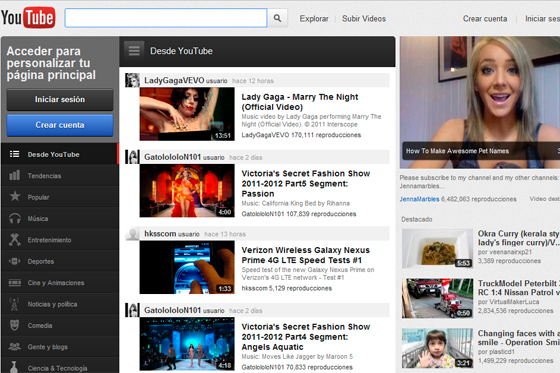Open Changing faces with a smile title
Viewport: 560px width, 373px height.
click(x=519, y=338)
